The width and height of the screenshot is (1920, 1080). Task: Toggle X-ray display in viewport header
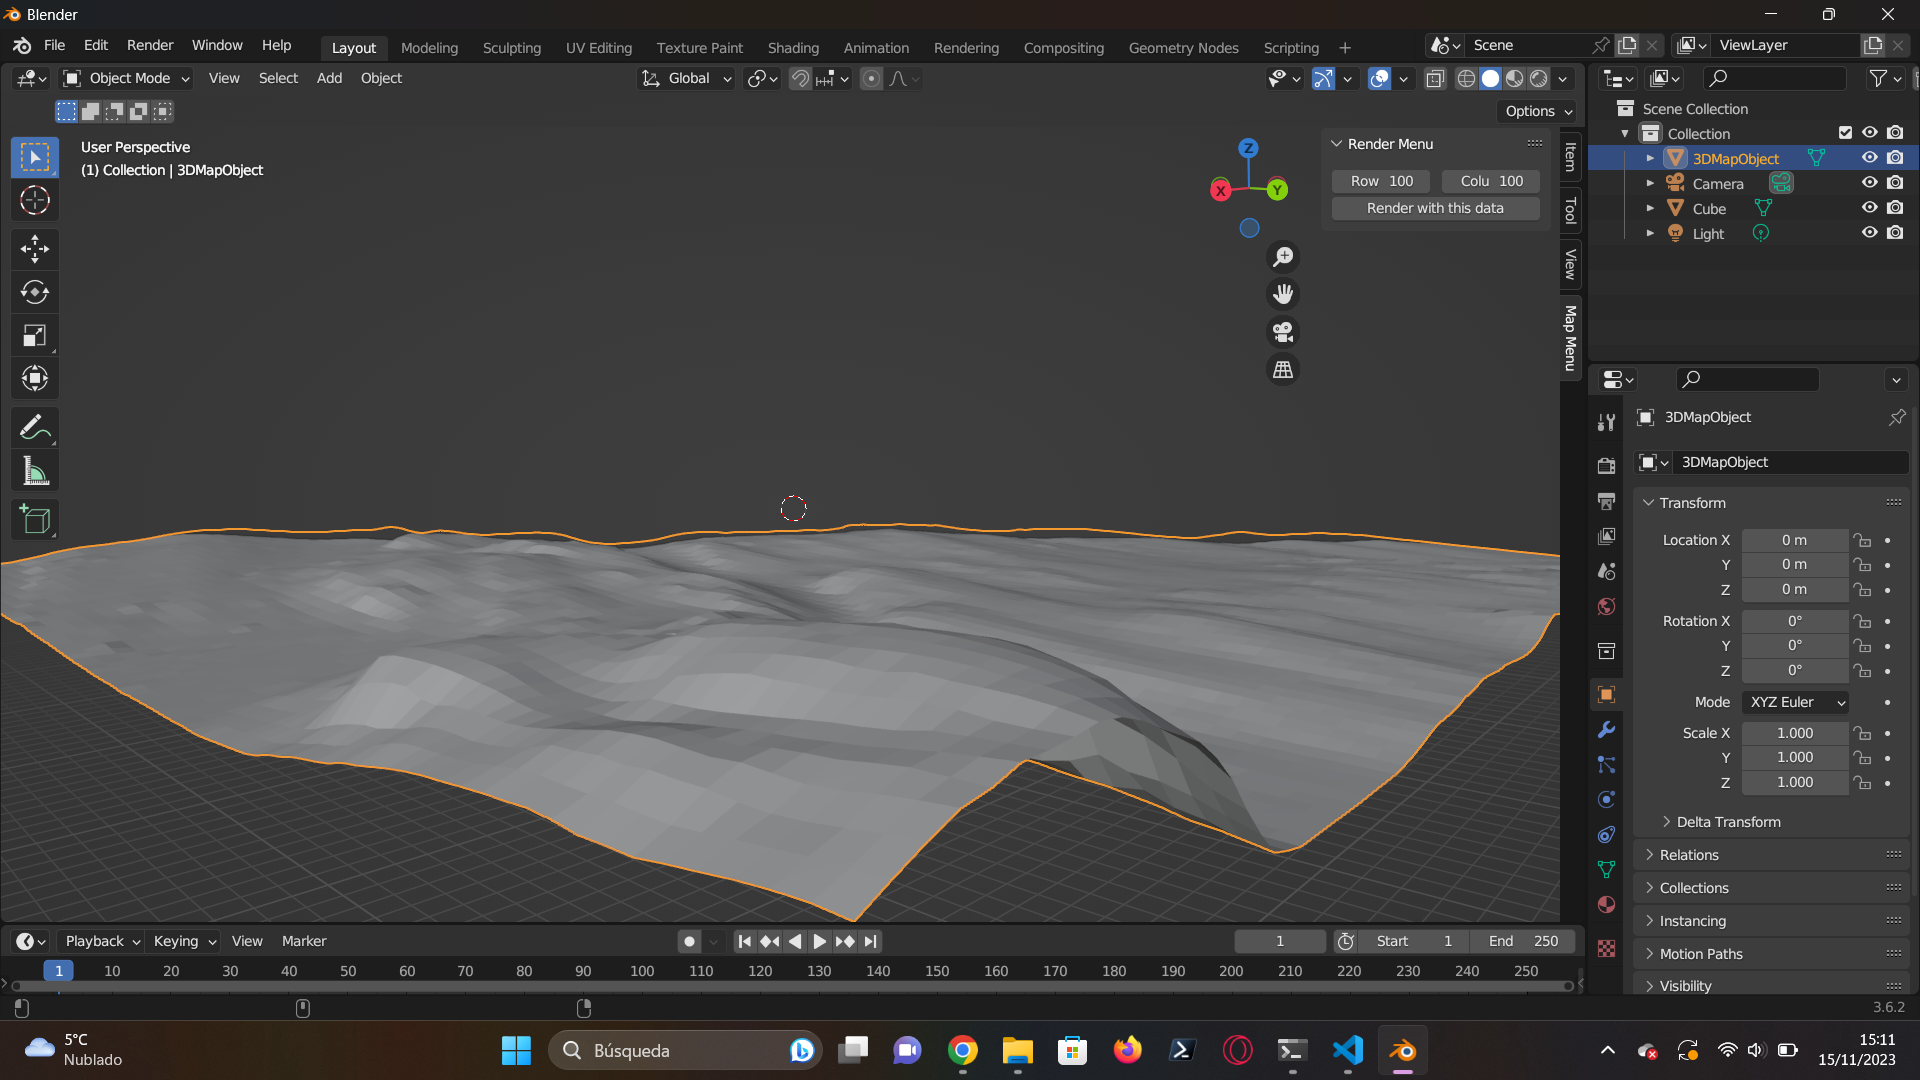1435,78
